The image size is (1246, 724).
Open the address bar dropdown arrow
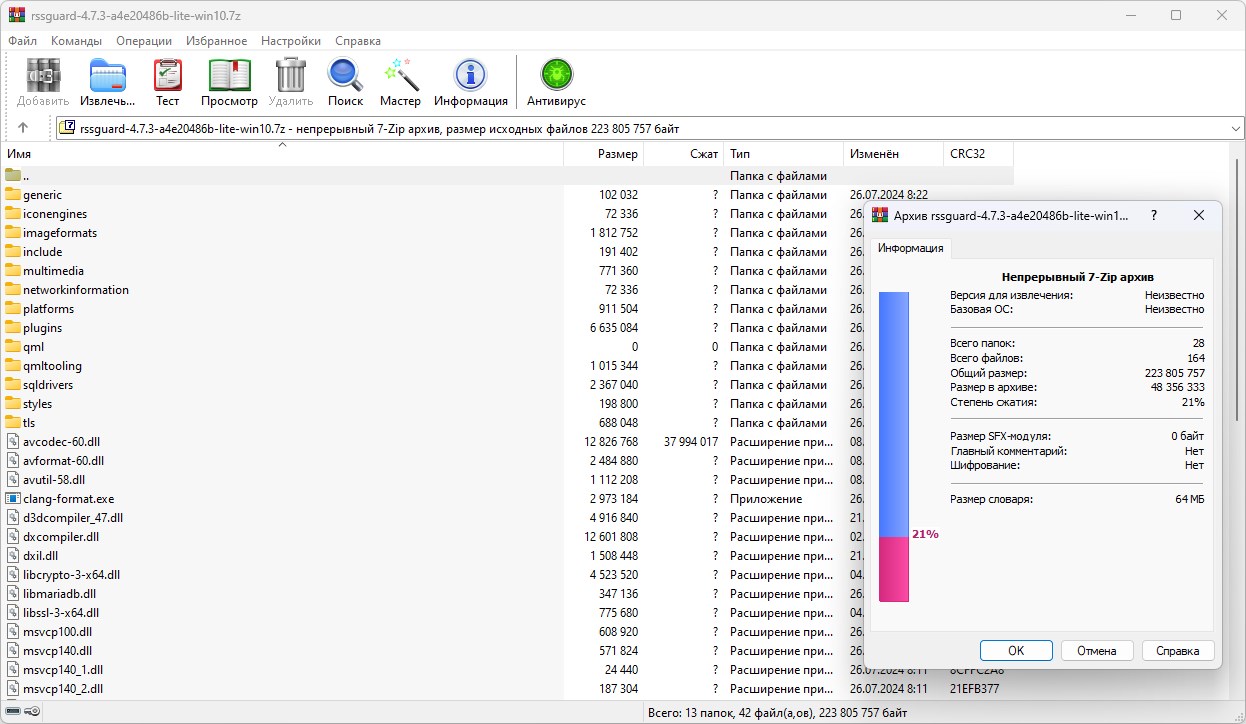(1236, 128)
